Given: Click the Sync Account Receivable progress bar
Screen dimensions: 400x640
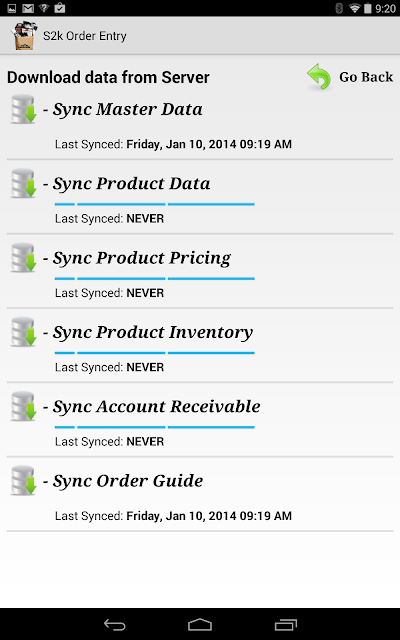Looking at the screenshot, I should pos(155,427).
